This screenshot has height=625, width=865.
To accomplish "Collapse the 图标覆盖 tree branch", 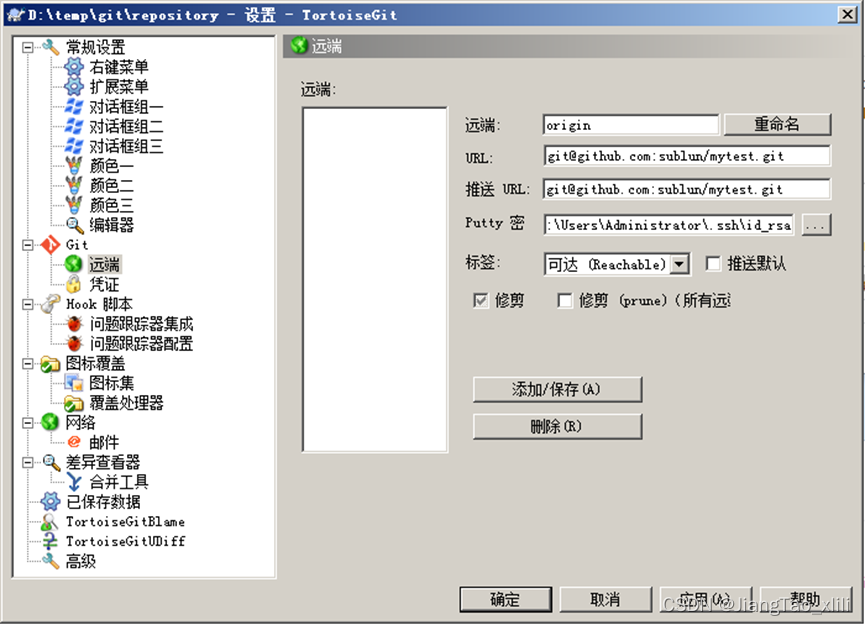I will point(30,363).
